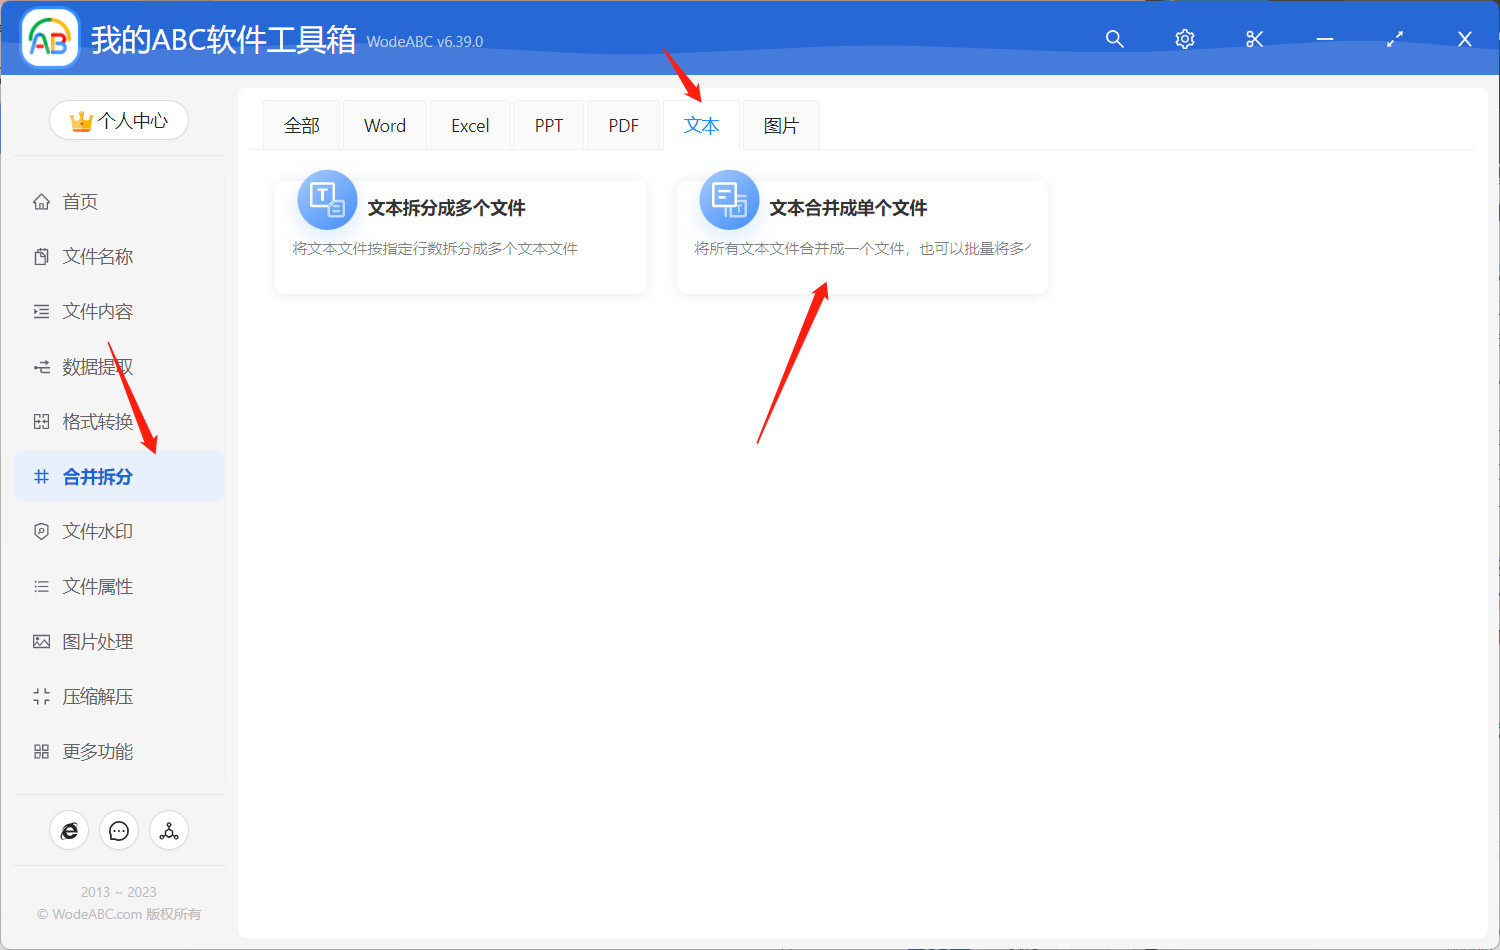This screenshot has width=1500, height=950.
Task: Open 压缩解压 from the sidebar
Action: coord(95,696)
